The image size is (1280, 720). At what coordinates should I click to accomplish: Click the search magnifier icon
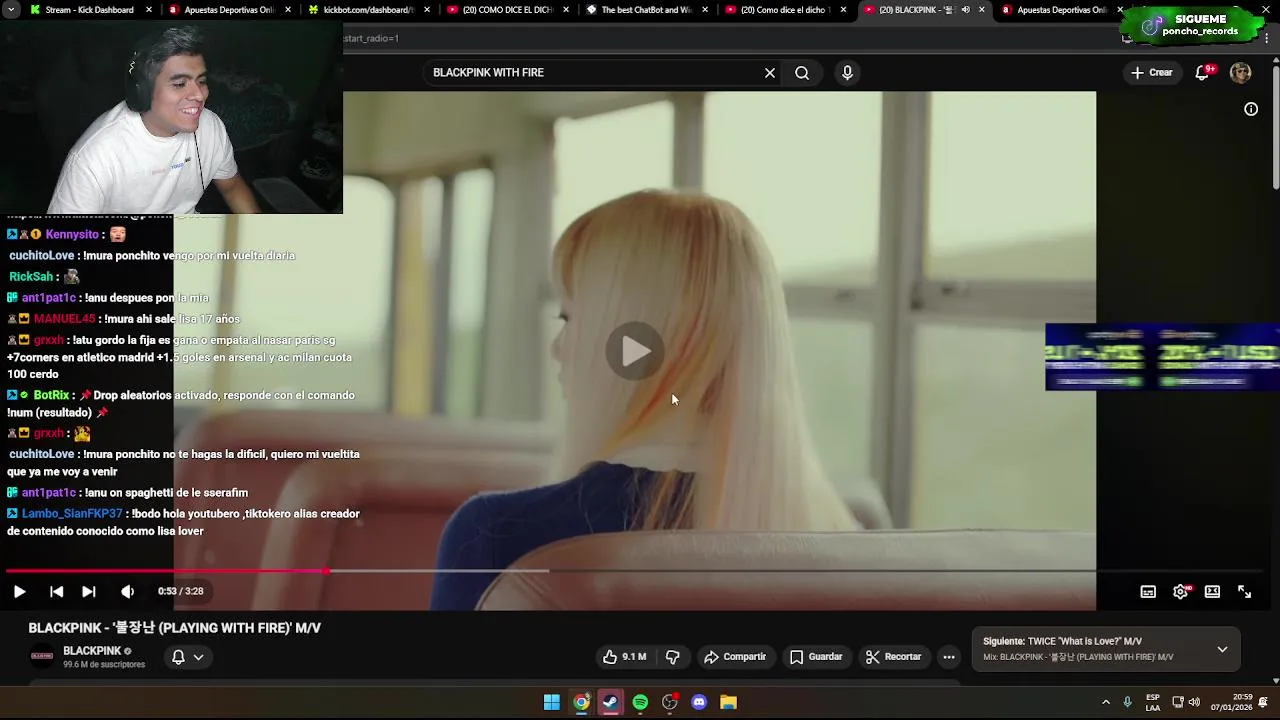point(802,73)
